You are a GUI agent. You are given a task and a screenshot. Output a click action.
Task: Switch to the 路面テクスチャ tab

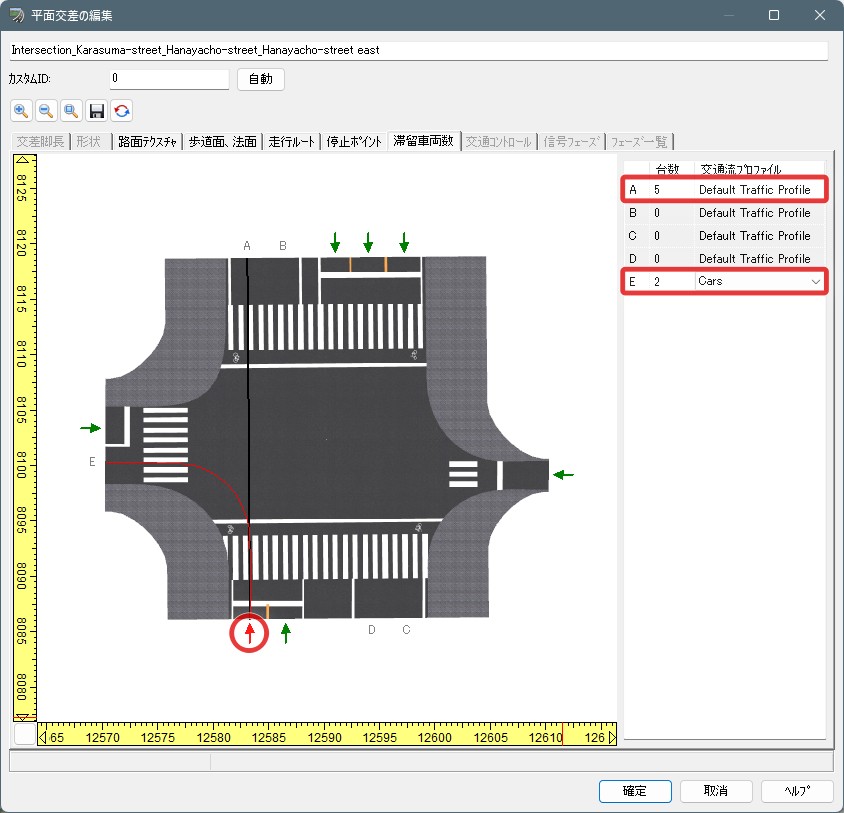tap(146, 141)
